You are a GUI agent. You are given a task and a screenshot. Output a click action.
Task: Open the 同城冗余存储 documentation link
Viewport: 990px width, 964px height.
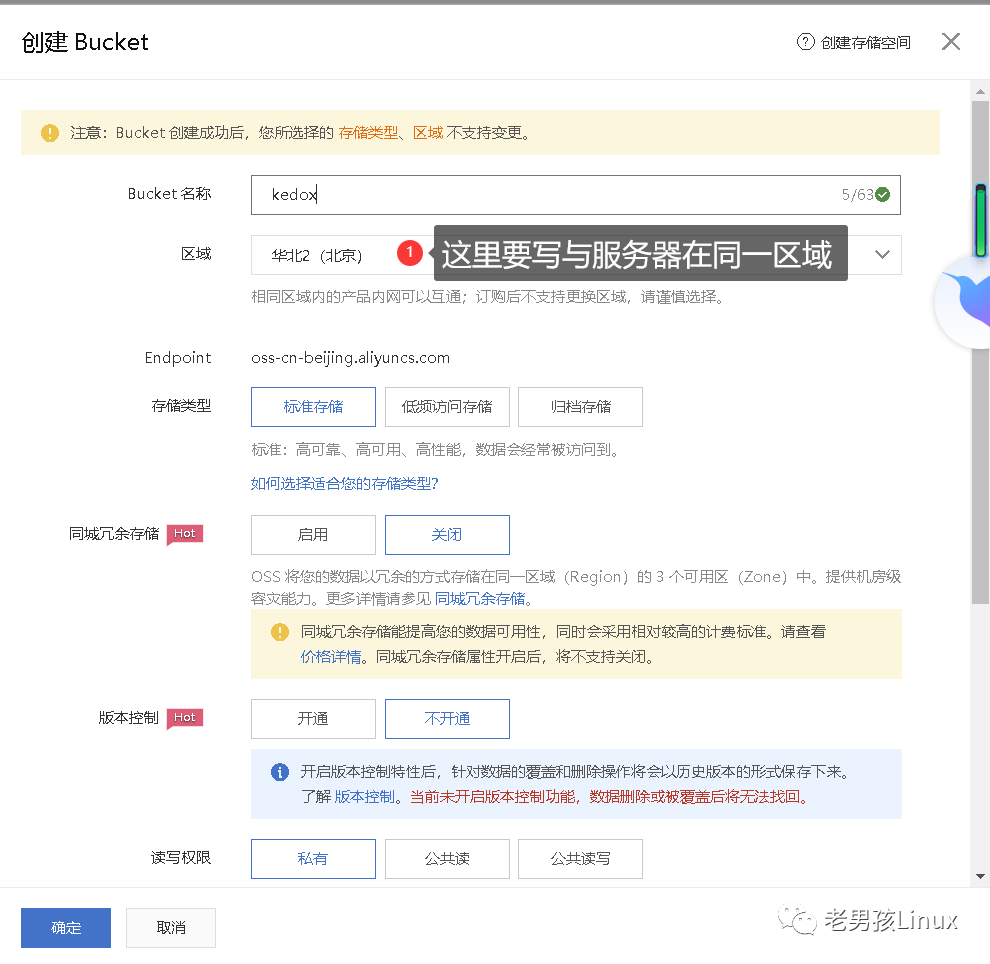click(x=480, y=598)
